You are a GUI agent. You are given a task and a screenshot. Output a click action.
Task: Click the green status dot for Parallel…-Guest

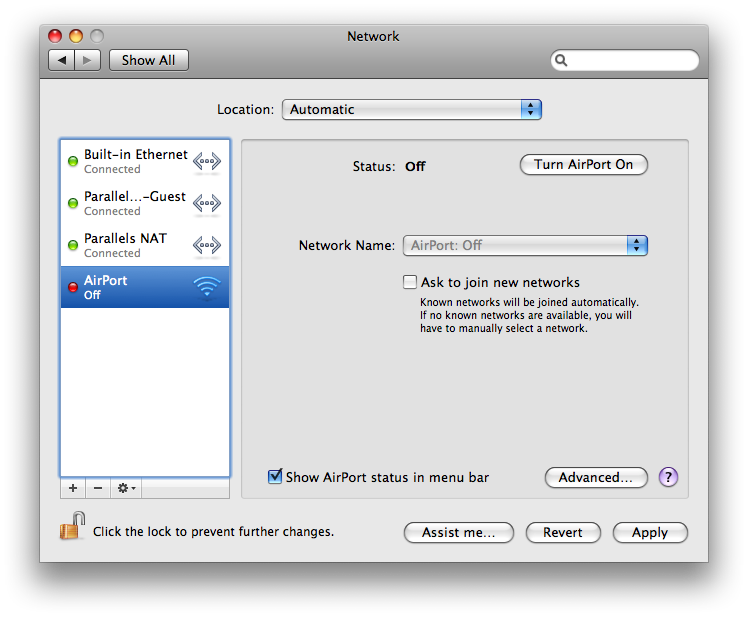click(73, 203)
